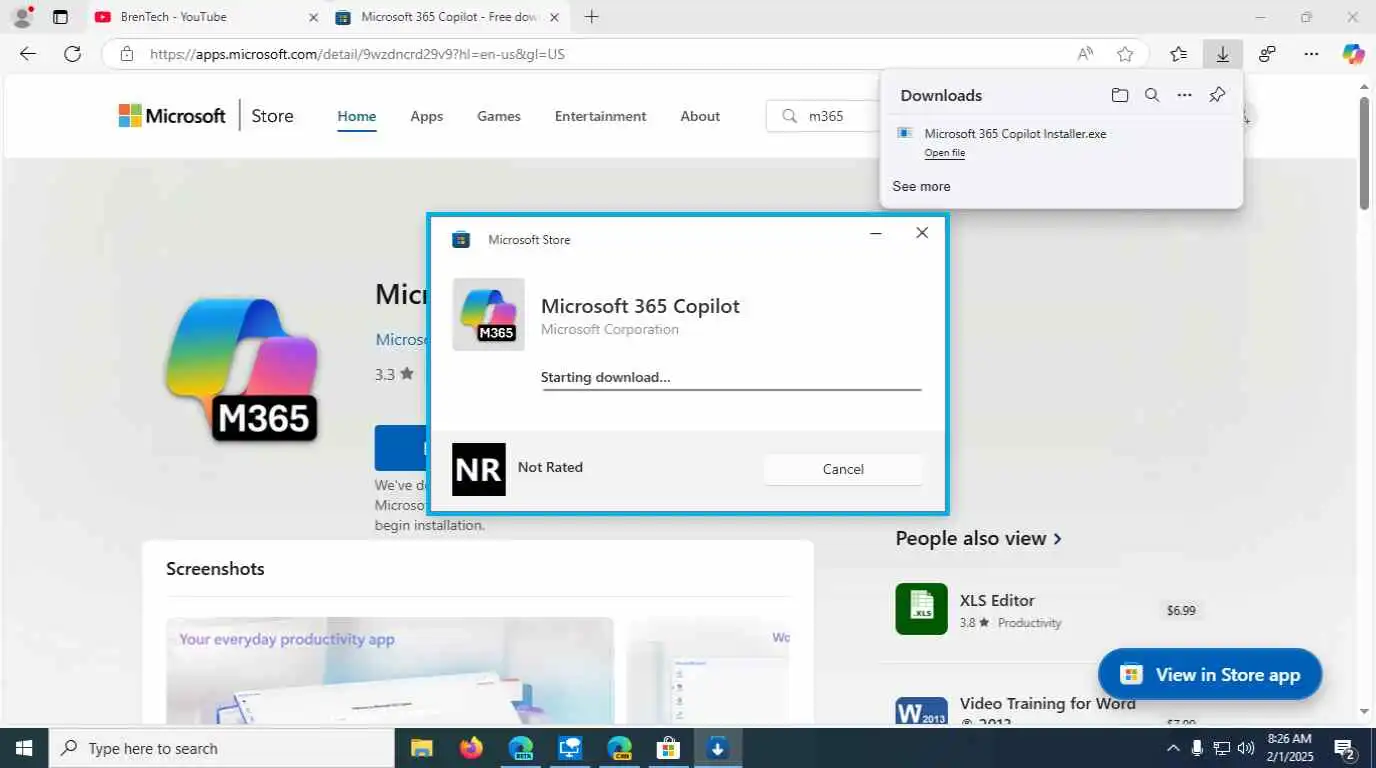This screenshot has height=768, width=1376.
Task: Add this page to favorites
Action: pyautogui.click(x=1125, y=54)
